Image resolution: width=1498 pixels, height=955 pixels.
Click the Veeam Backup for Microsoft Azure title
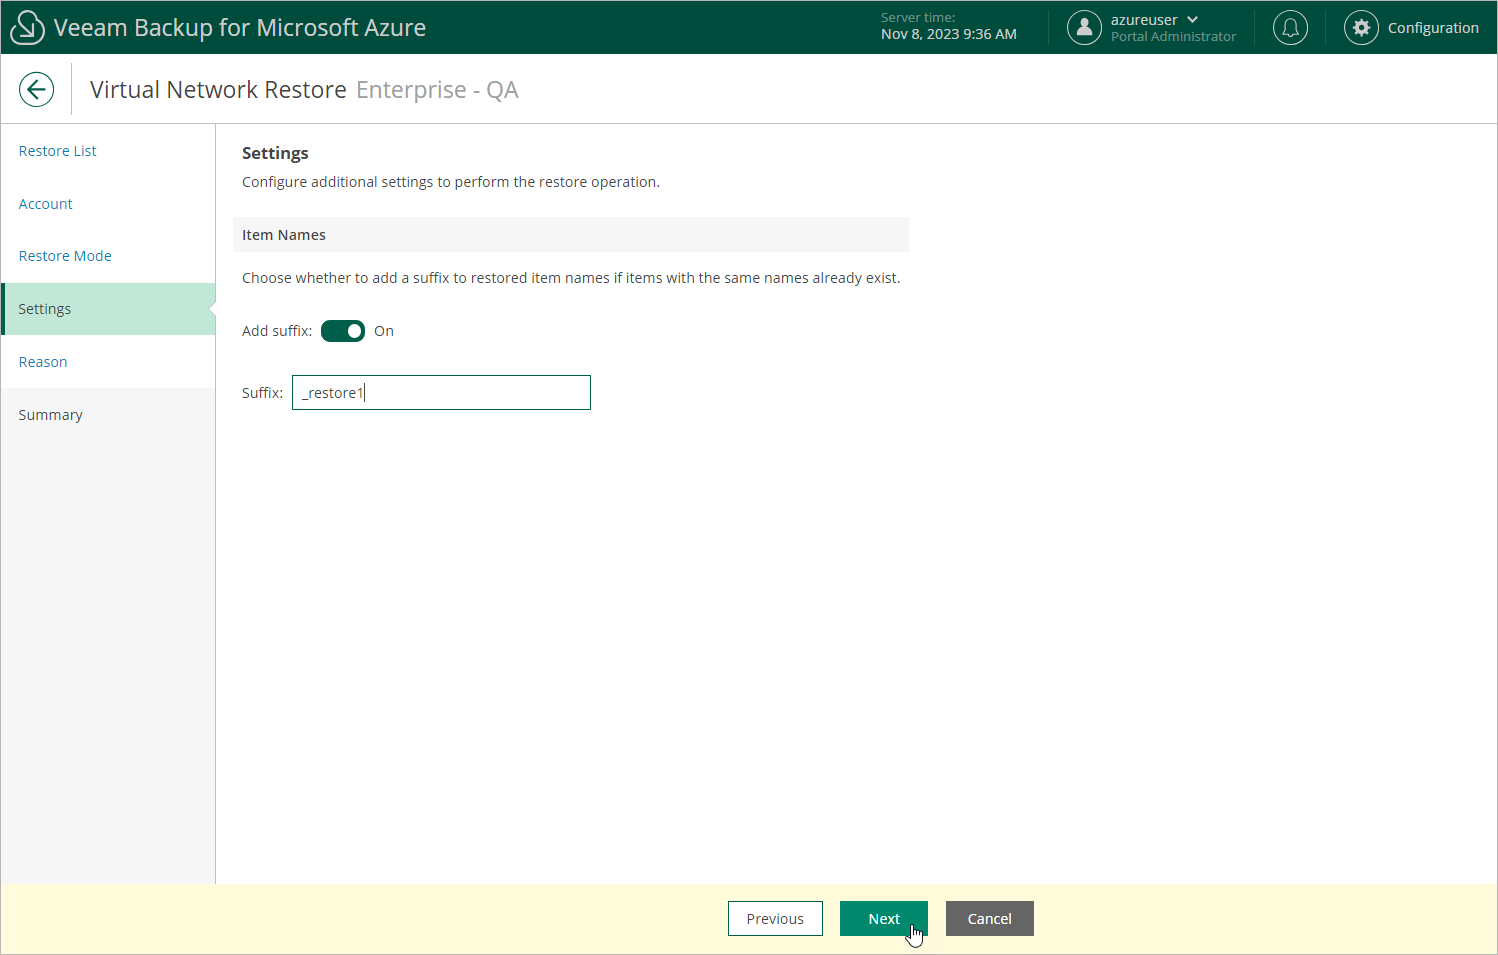[240, 28]
